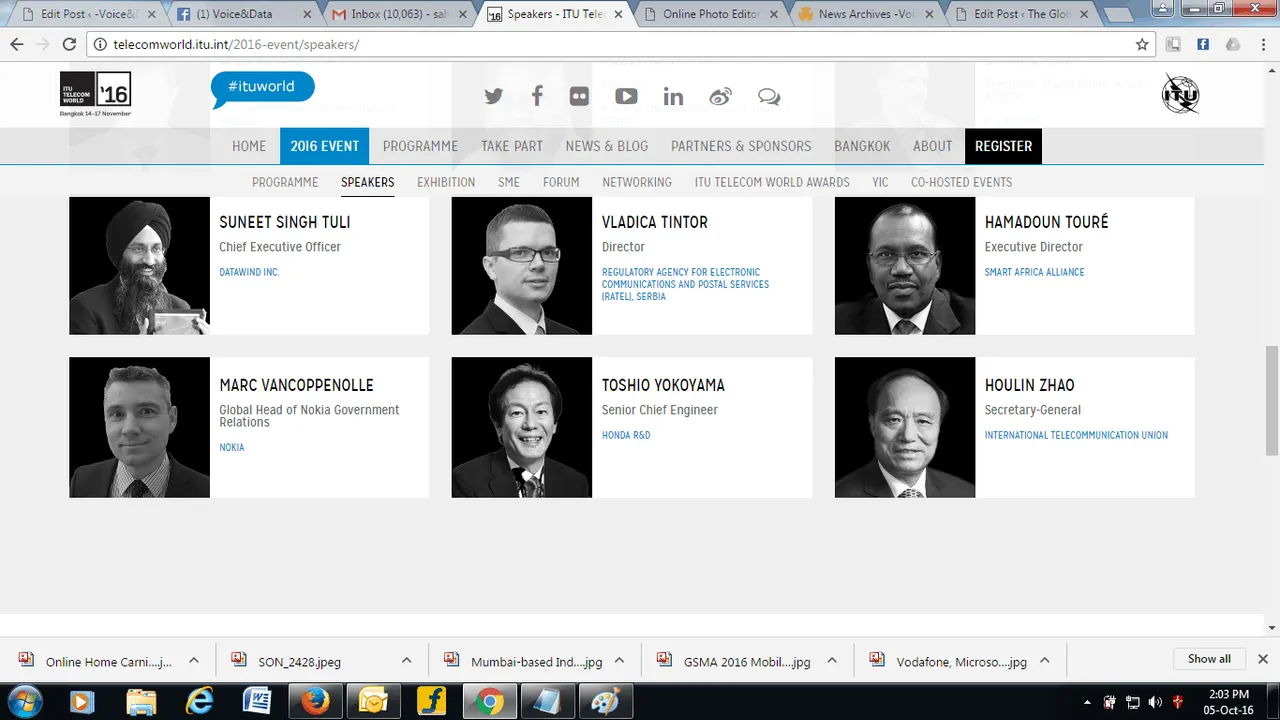Screen dimensions: 1280x720
Task: Select the FORUM submenu item
Action: (561, 182)
